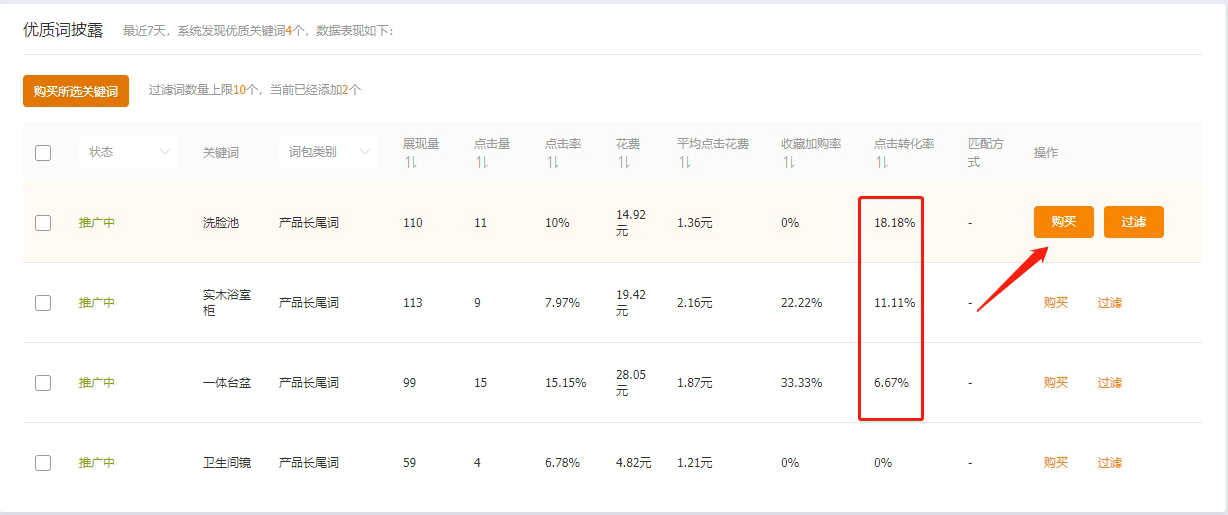This screenshot has height=515, width=1228.
Task: Click 购买 link for 实木浴室柜
Action: pyautogui.click(x=1056, y=303)
